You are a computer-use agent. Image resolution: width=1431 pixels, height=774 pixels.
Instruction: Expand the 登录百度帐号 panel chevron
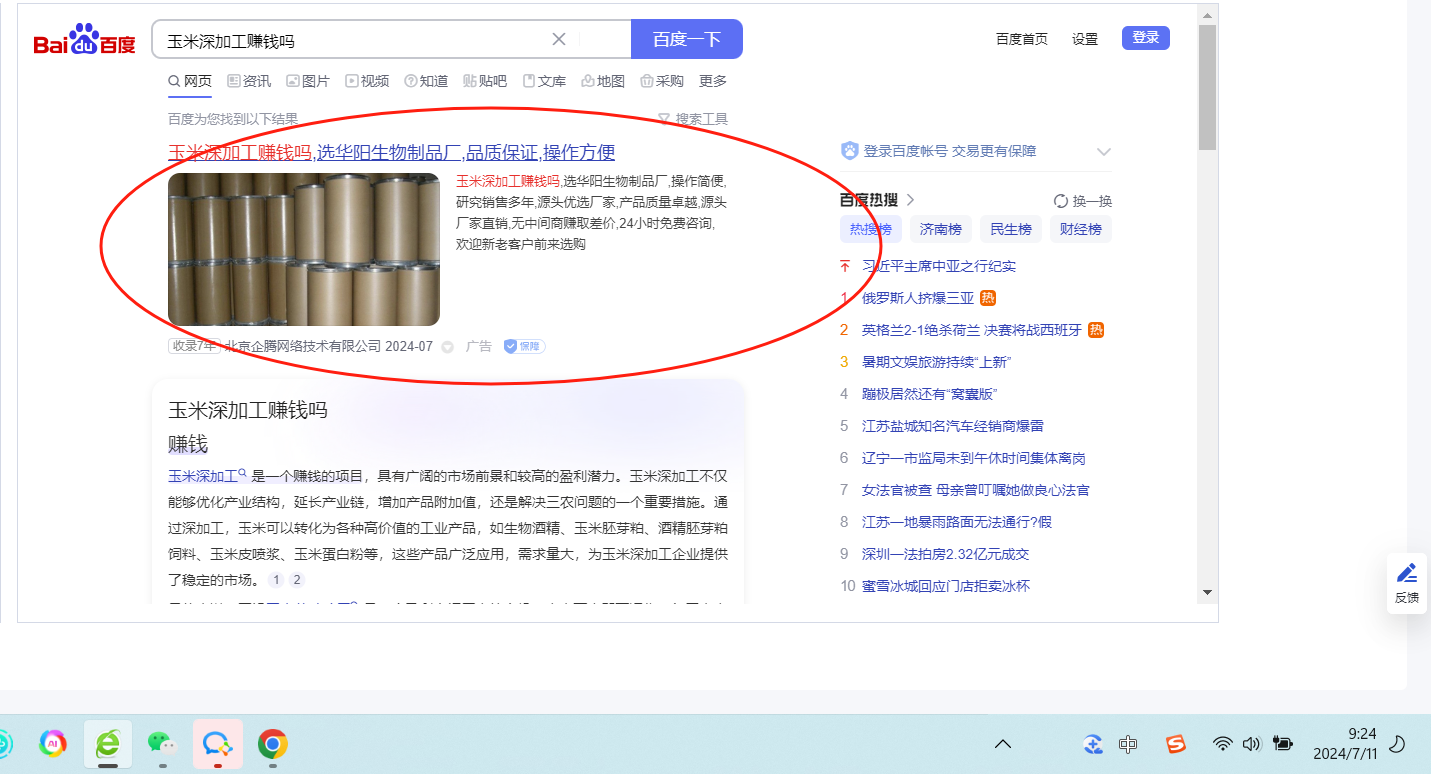click(x=1104, y=152)
